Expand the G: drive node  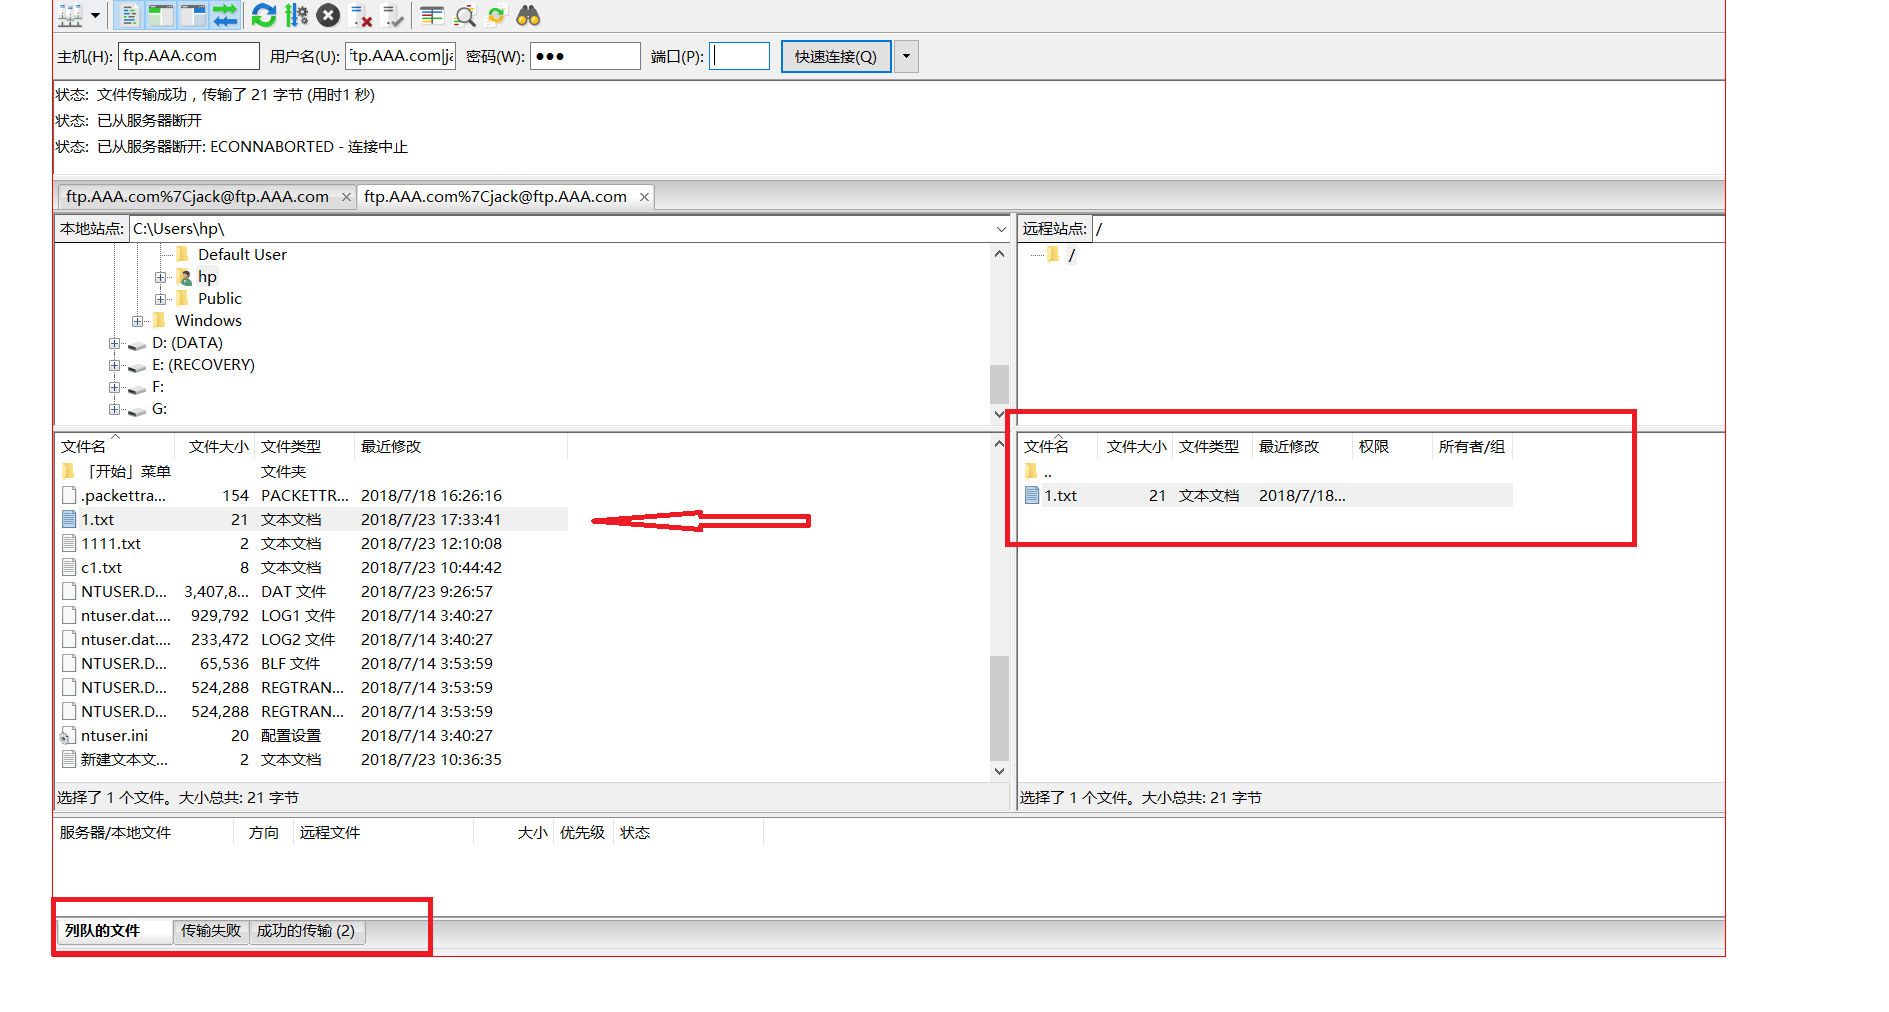114,409
